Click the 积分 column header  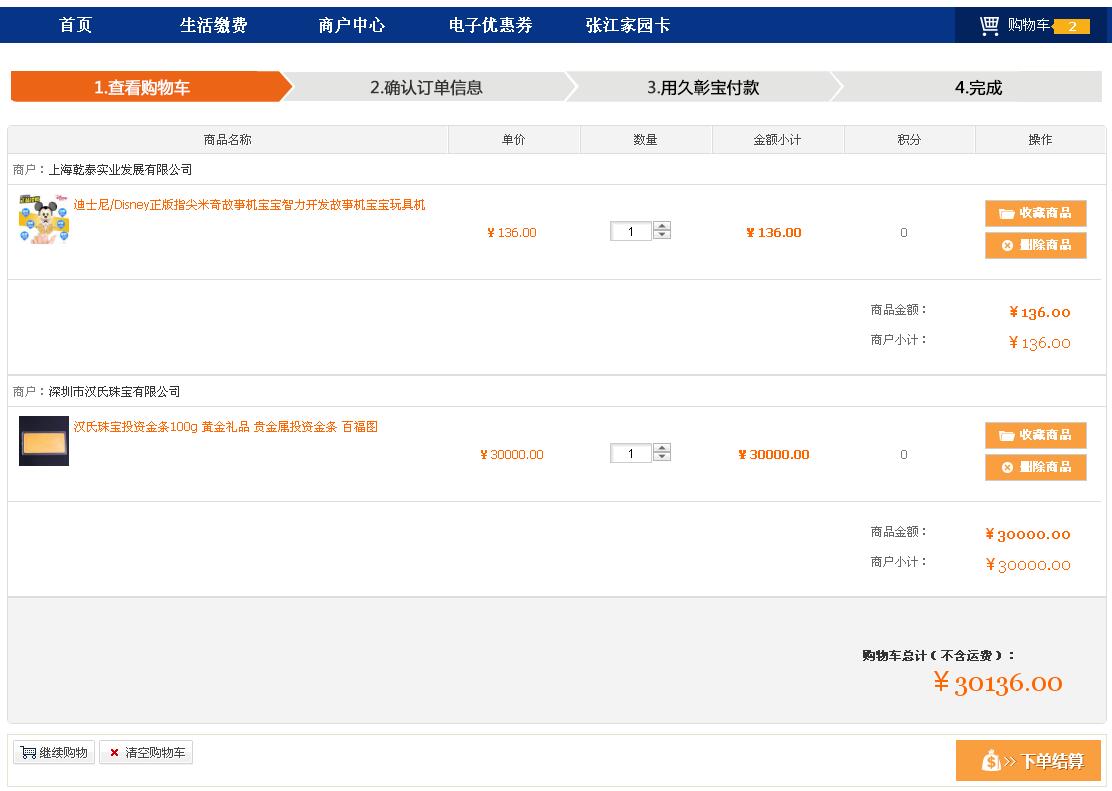[x=909, y=140]
